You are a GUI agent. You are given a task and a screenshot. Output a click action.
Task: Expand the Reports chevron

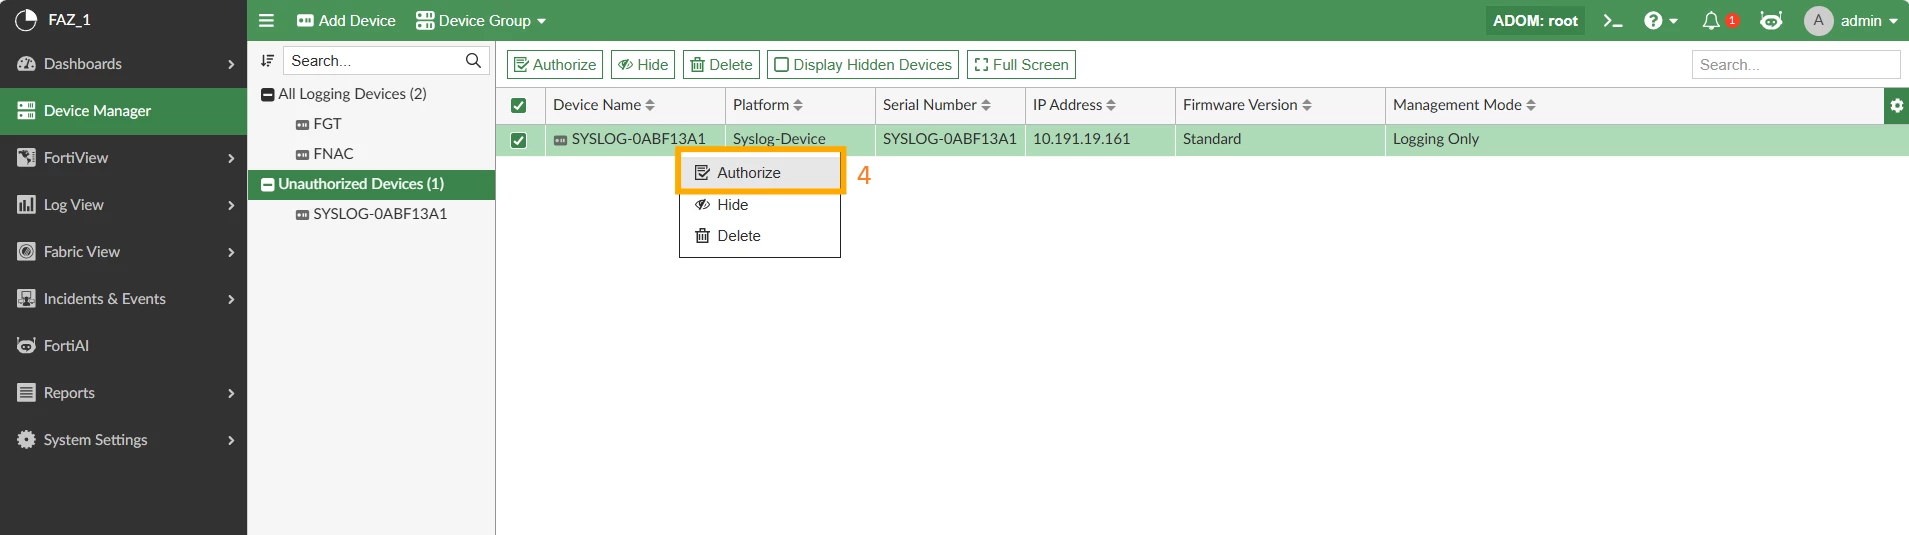click(231, 393)
